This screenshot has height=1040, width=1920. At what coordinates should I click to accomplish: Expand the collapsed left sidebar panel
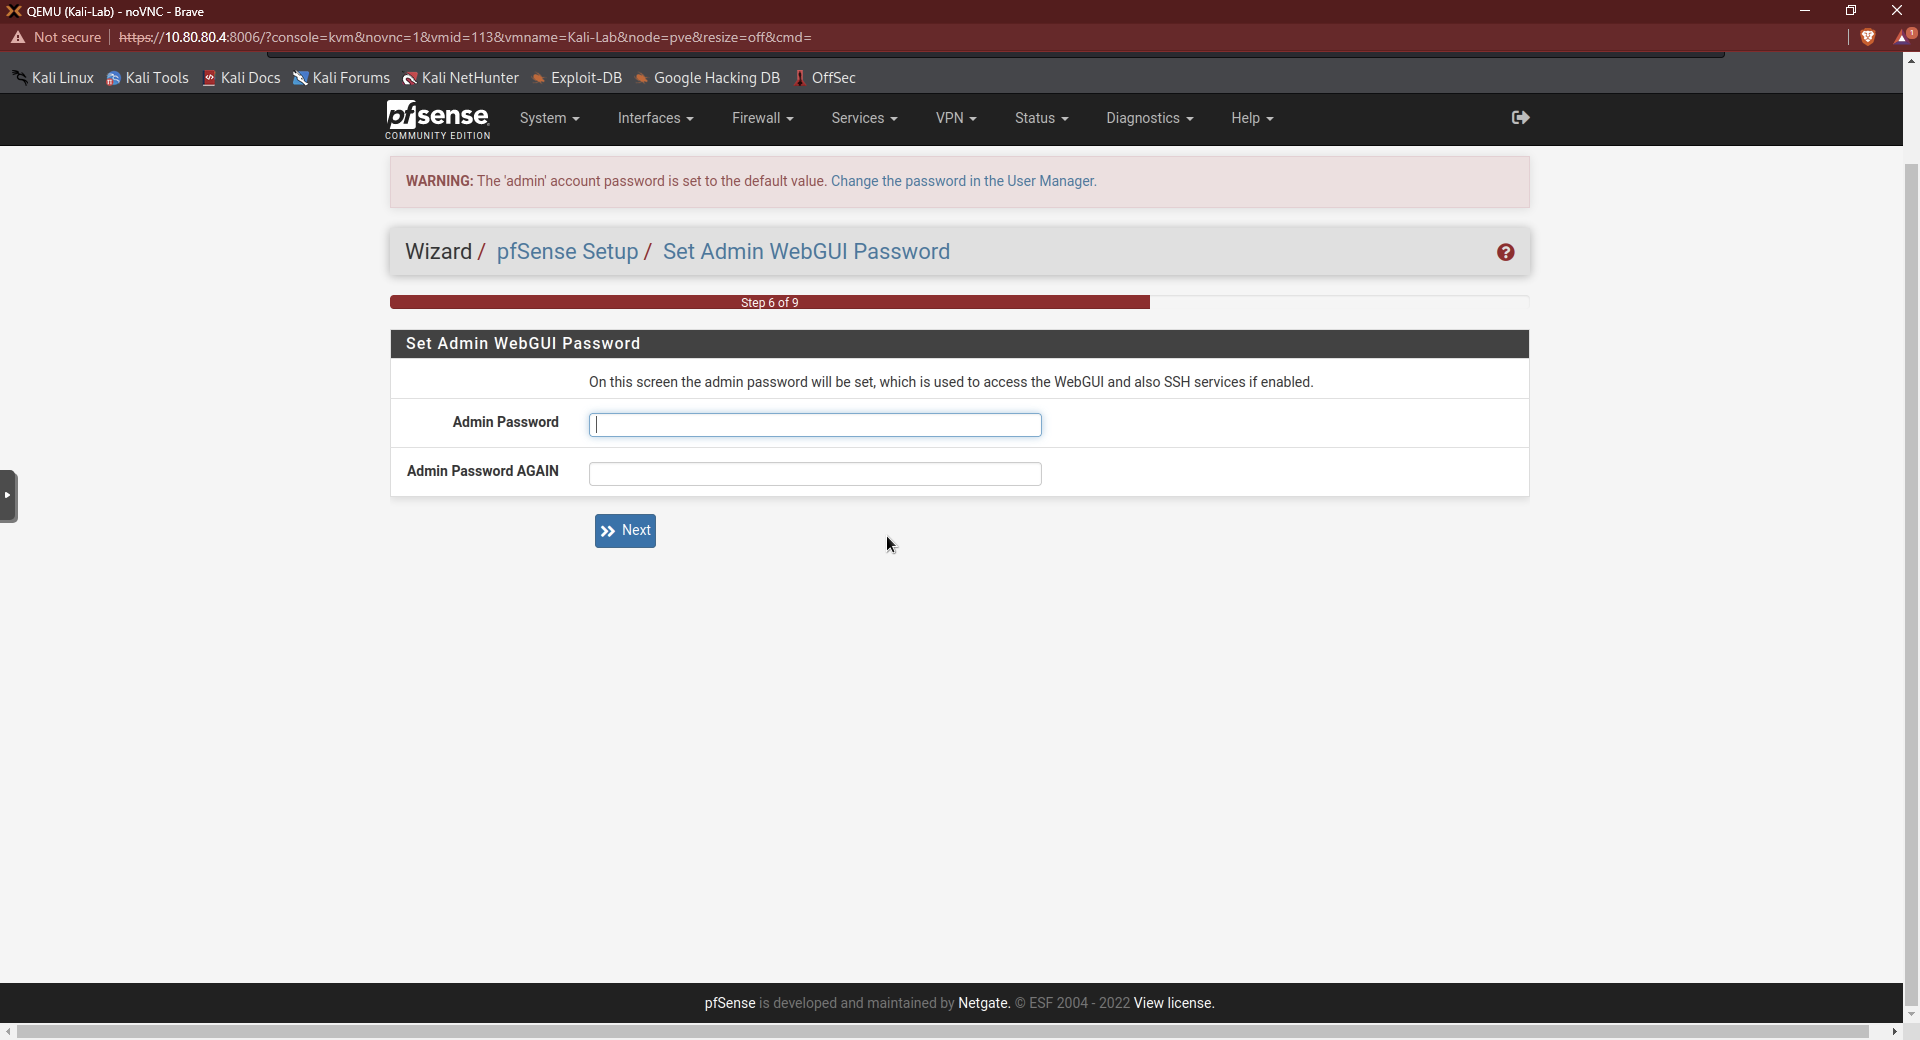(8, 496)
